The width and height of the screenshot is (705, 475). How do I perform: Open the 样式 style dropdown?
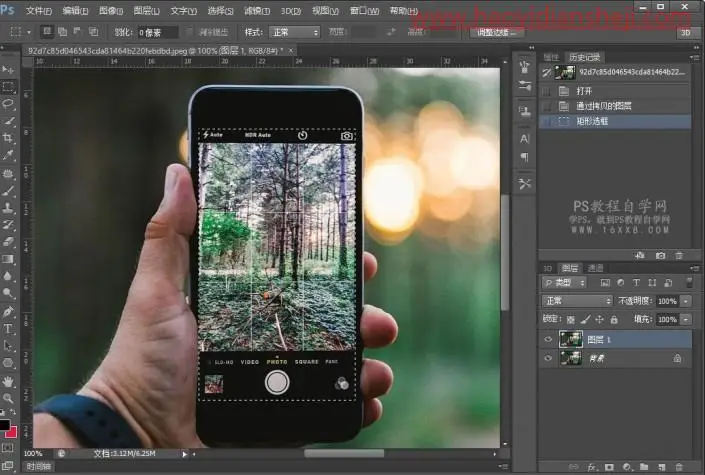[294, 32]
